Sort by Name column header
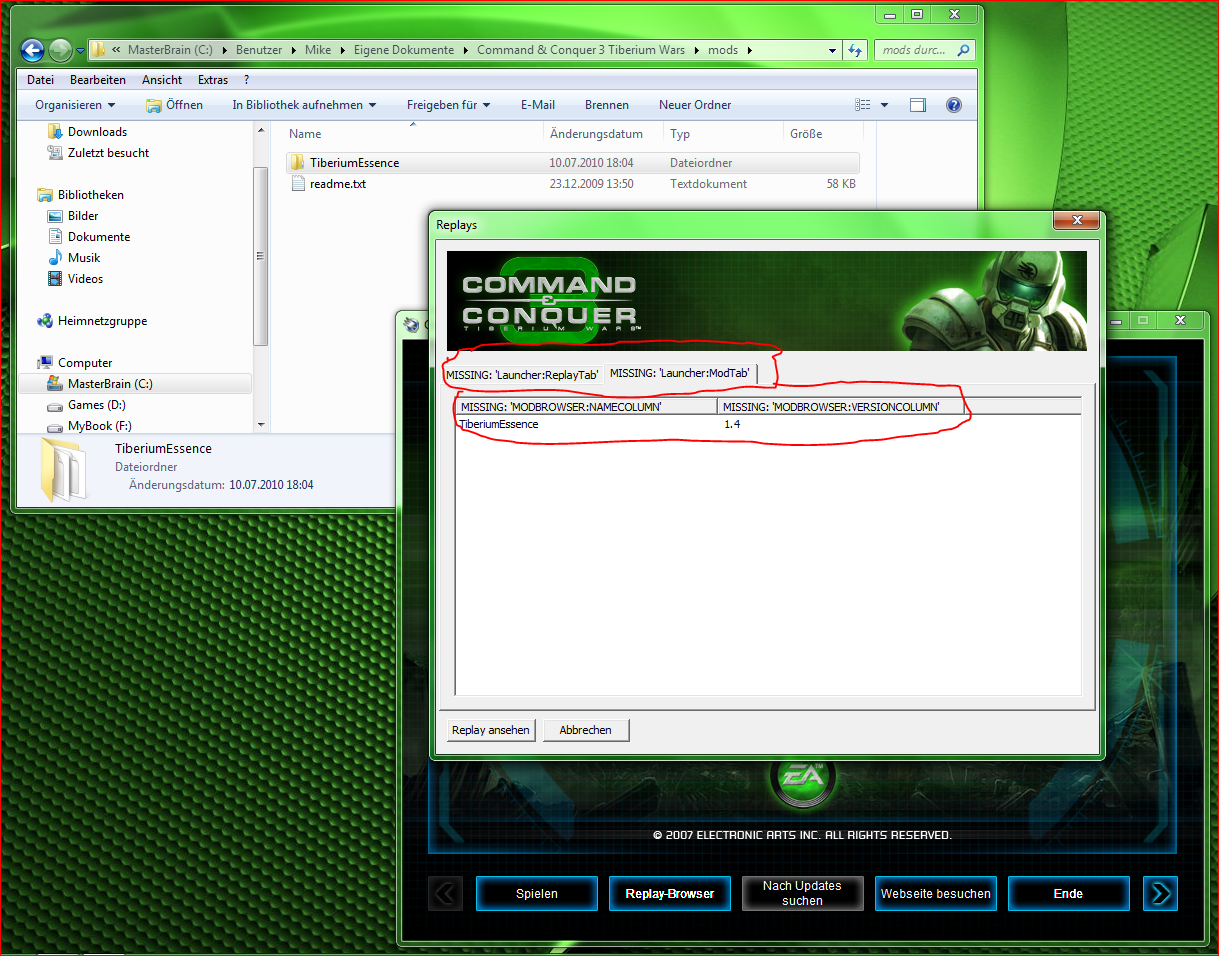 click(414, 134)
